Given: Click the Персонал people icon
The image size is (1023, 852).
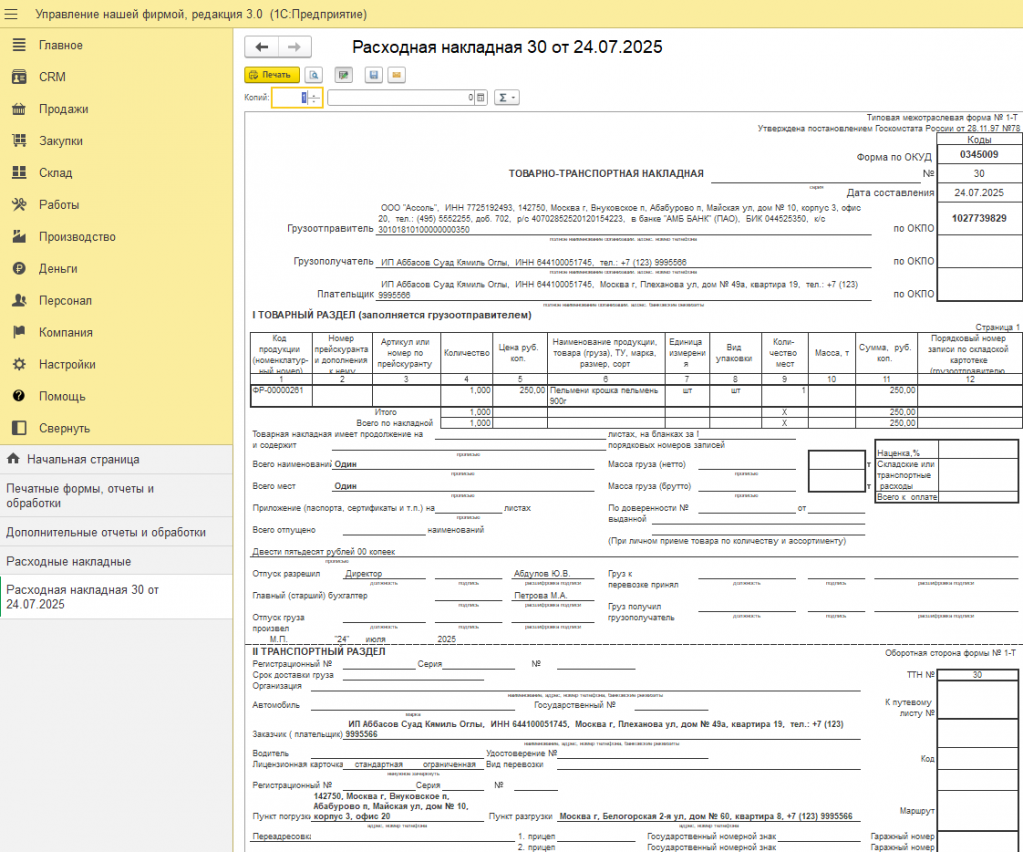Looking at the screenshot, I should click(19, 301).
